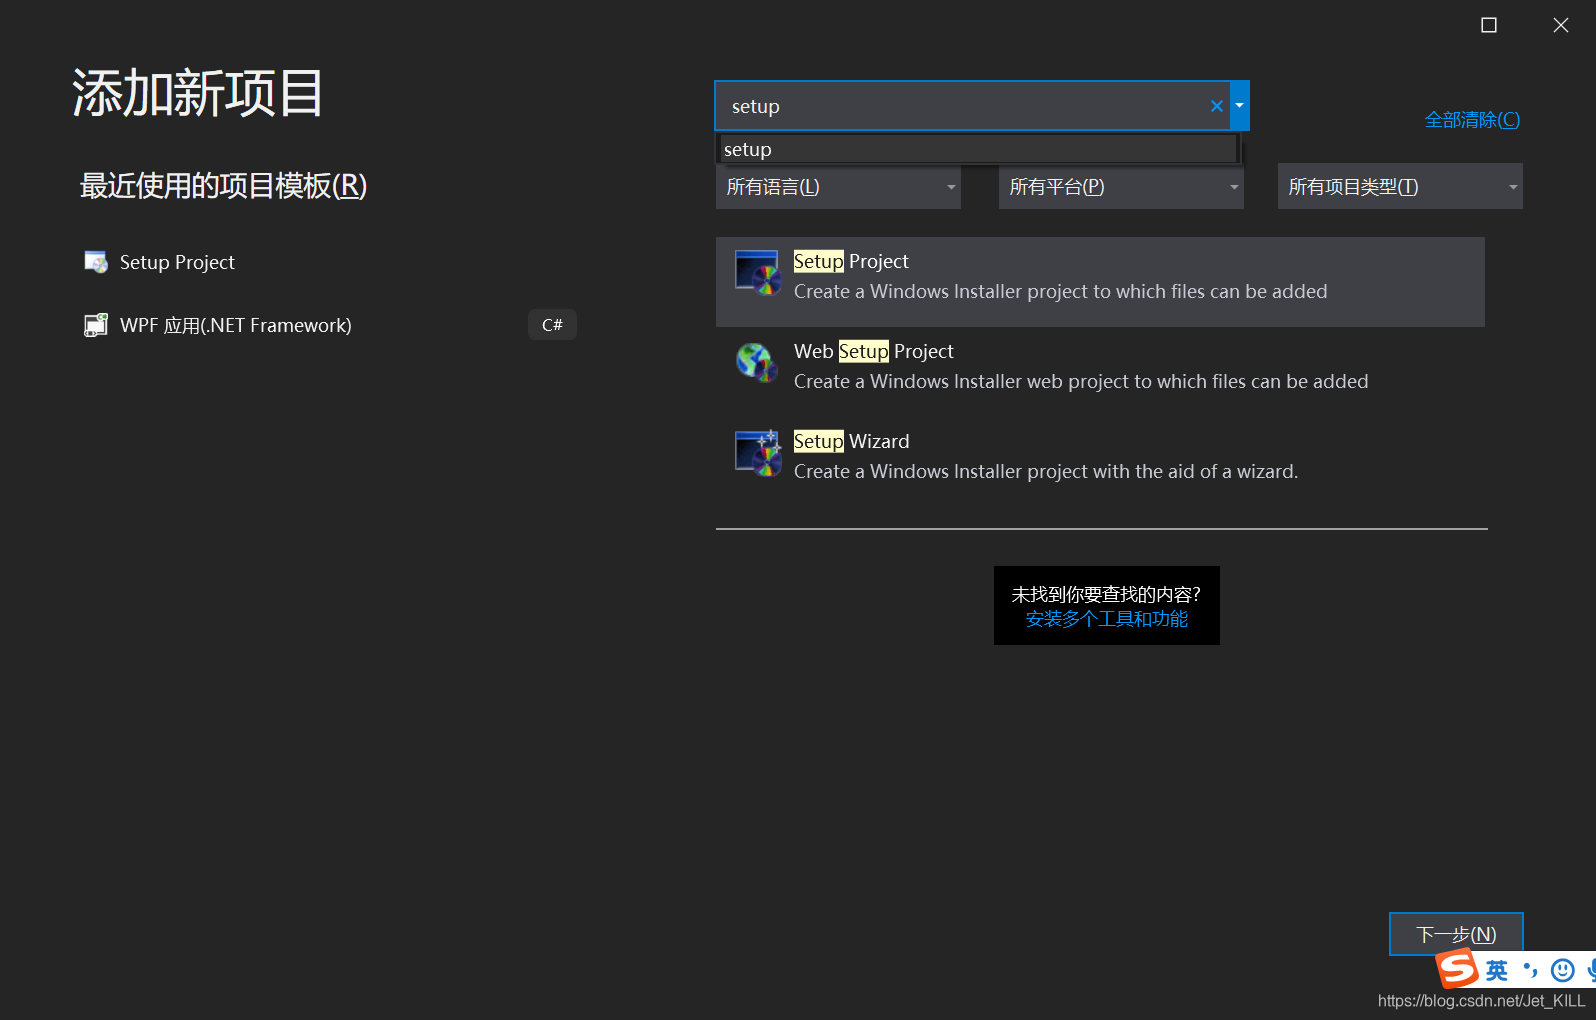Open the 所有项目类型(T) project type filter
The height and width of the screenshot is (1020, 1596).
[1400, 187]
